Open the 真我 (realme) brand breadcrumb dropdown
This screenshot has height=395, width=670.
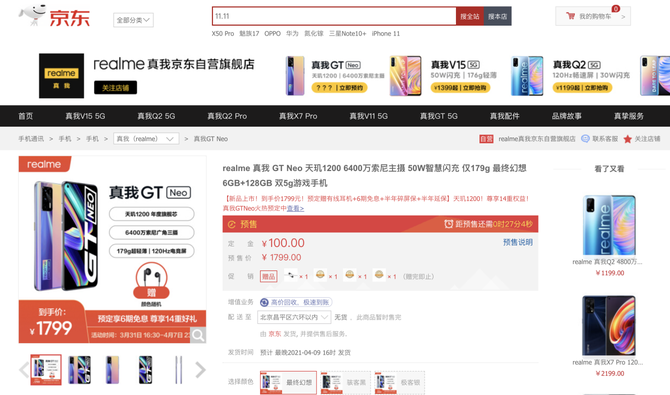tap(146, 139)
